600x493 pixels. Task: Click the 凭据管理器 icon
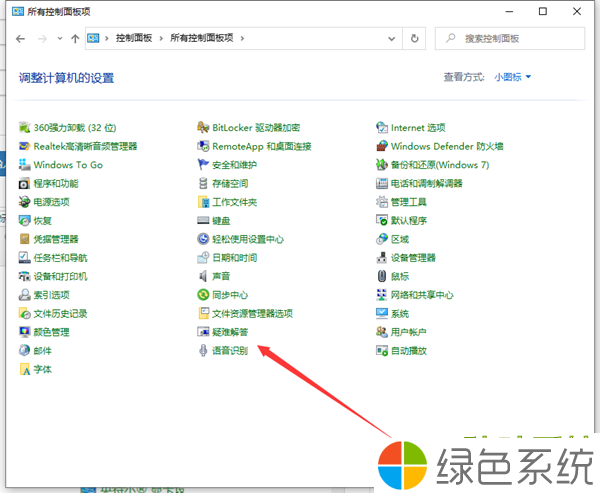(24, 239)
